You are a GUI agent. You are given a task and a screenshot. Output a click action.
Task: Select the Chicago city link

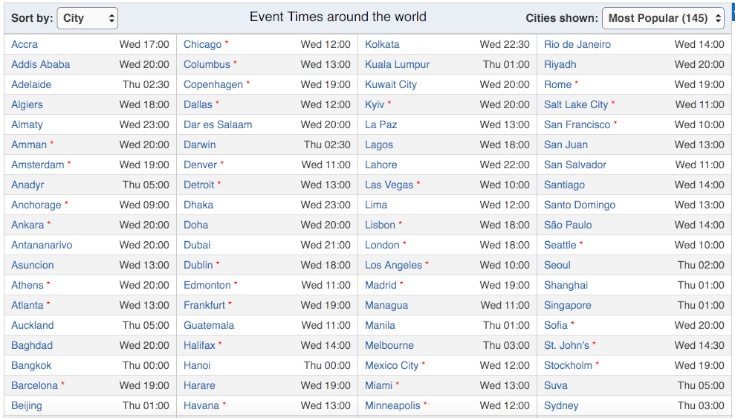click(x=202, y=45)
